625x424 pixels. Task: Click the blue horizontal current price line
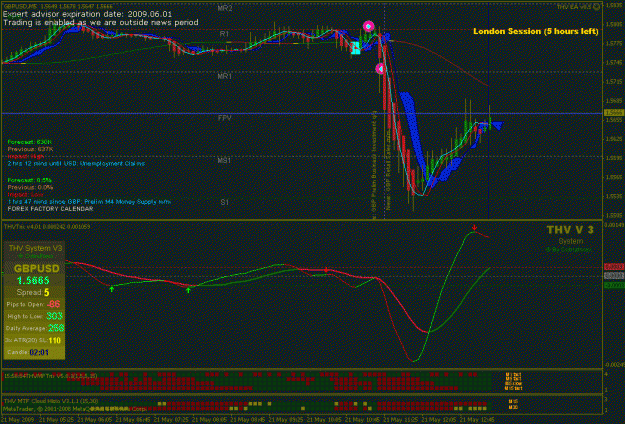click(x=302, y=114)
